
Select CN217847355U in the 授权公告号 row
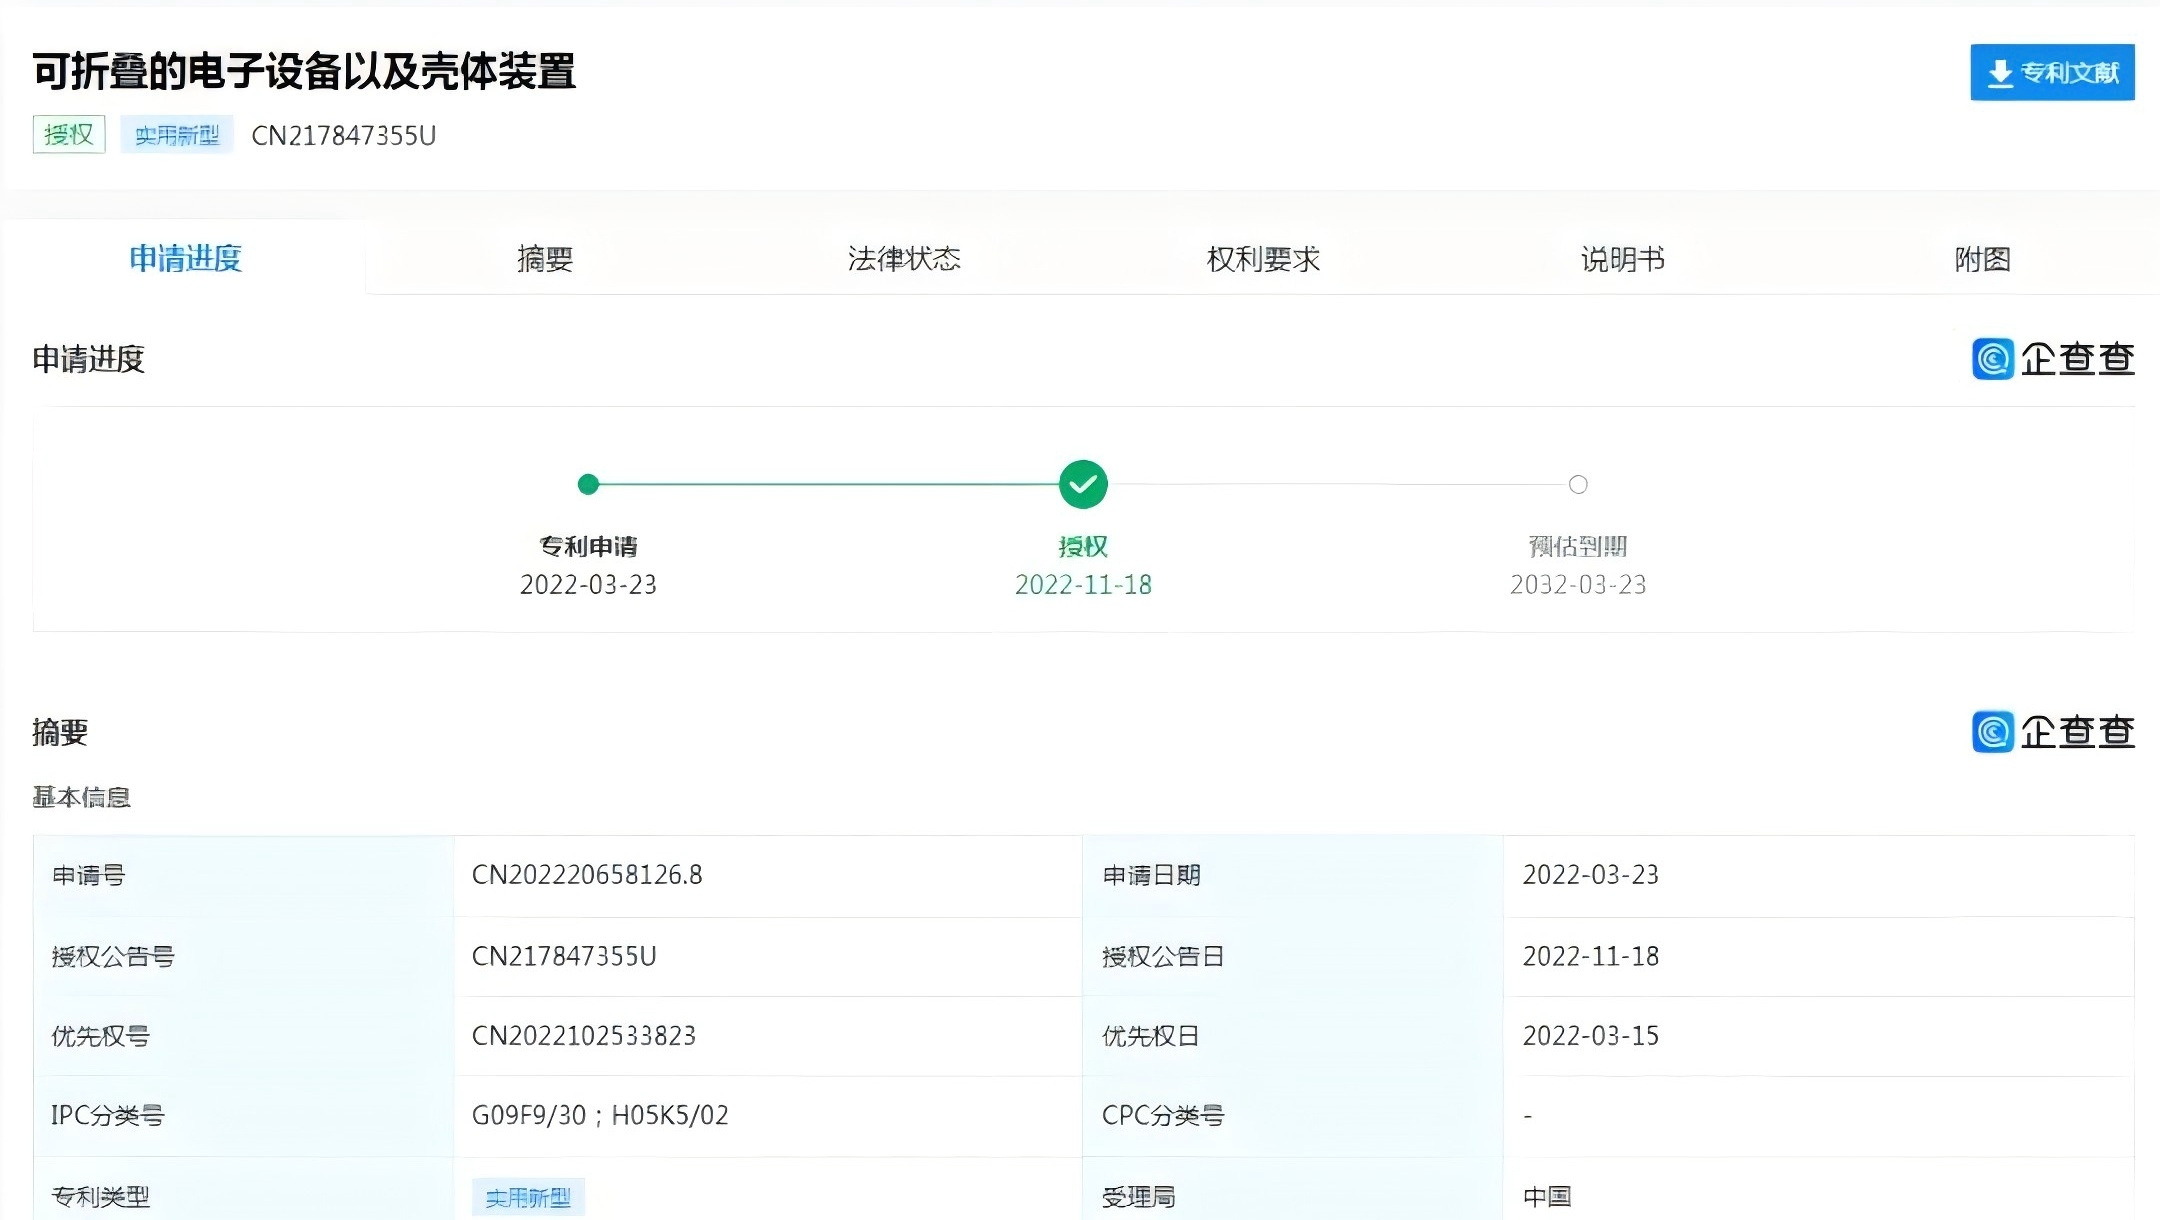coord(564,956)
